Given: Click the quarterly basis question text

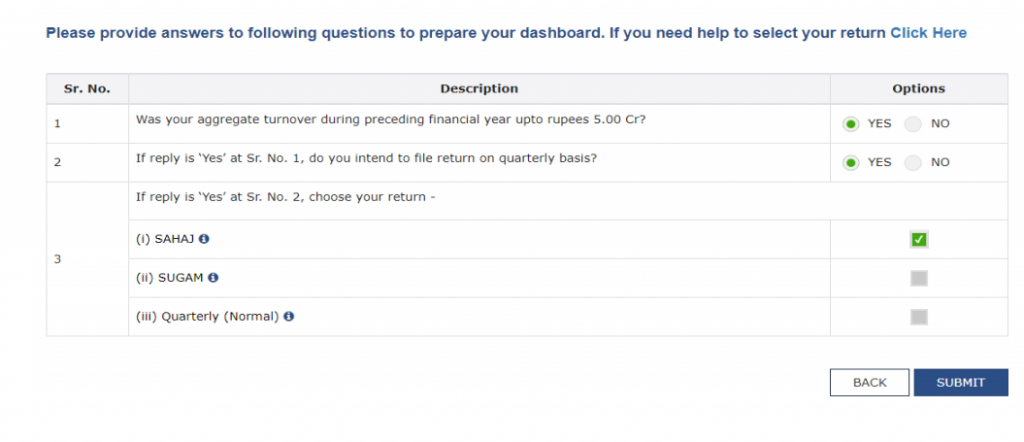Looking at the screenshot, I should point(366,158).
